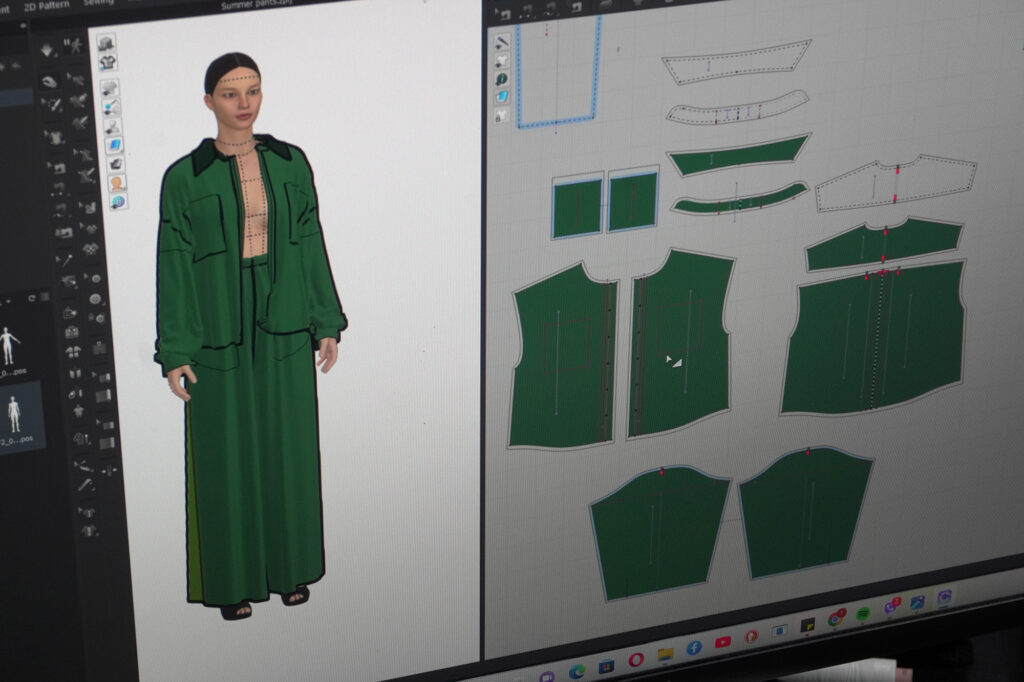1024x682 pixels.
Task: Open the Facebook taskbar icon
Action: [694, 648]
